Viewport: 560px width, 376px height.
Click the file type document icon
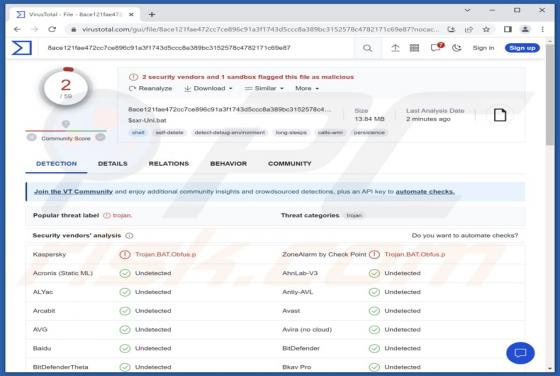point(500,115)
